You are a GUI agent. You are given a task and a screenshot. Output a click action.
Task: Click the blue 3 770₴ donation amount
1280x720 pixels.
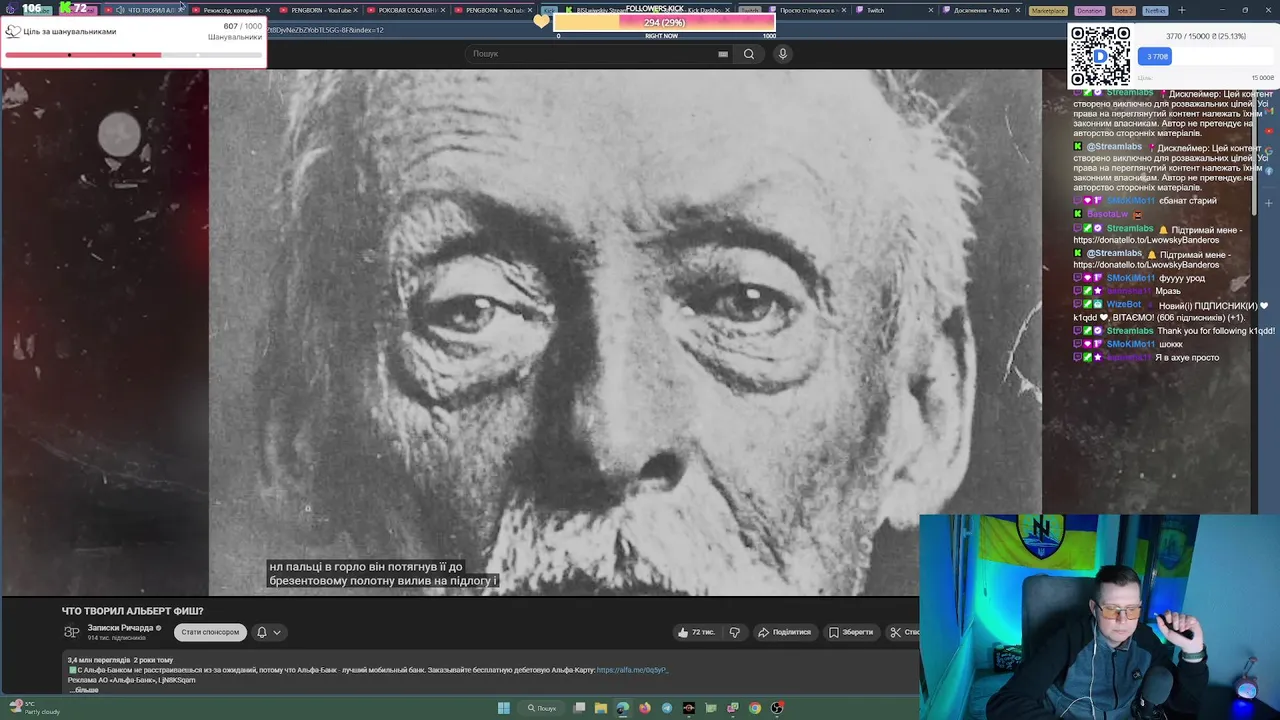click(1157, 57)
